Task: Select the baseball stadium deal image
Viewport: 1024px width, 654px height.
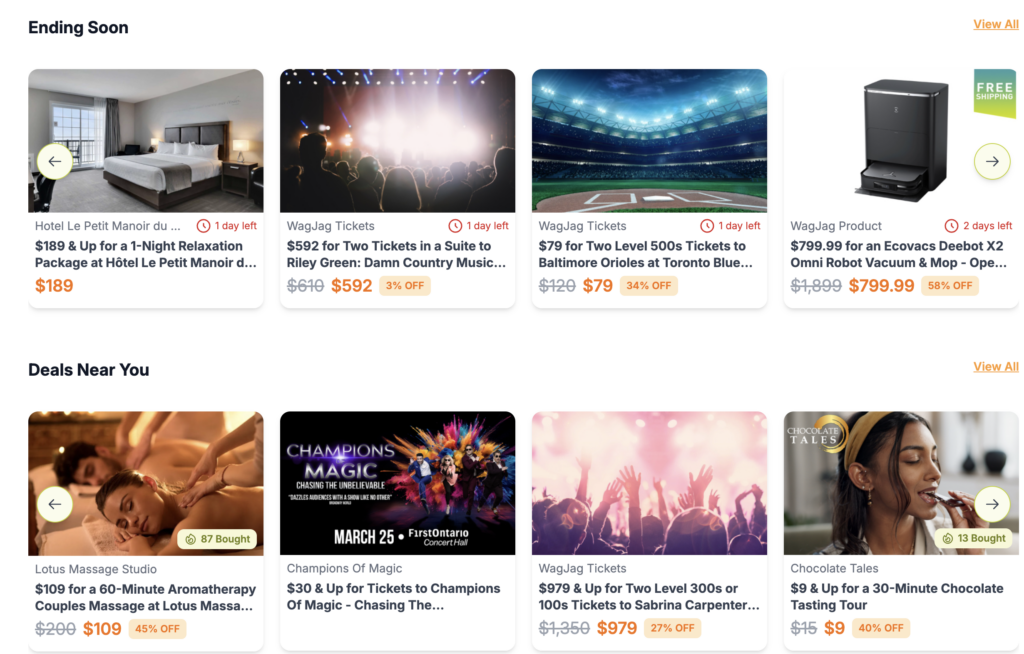Action: pos(649,140)
